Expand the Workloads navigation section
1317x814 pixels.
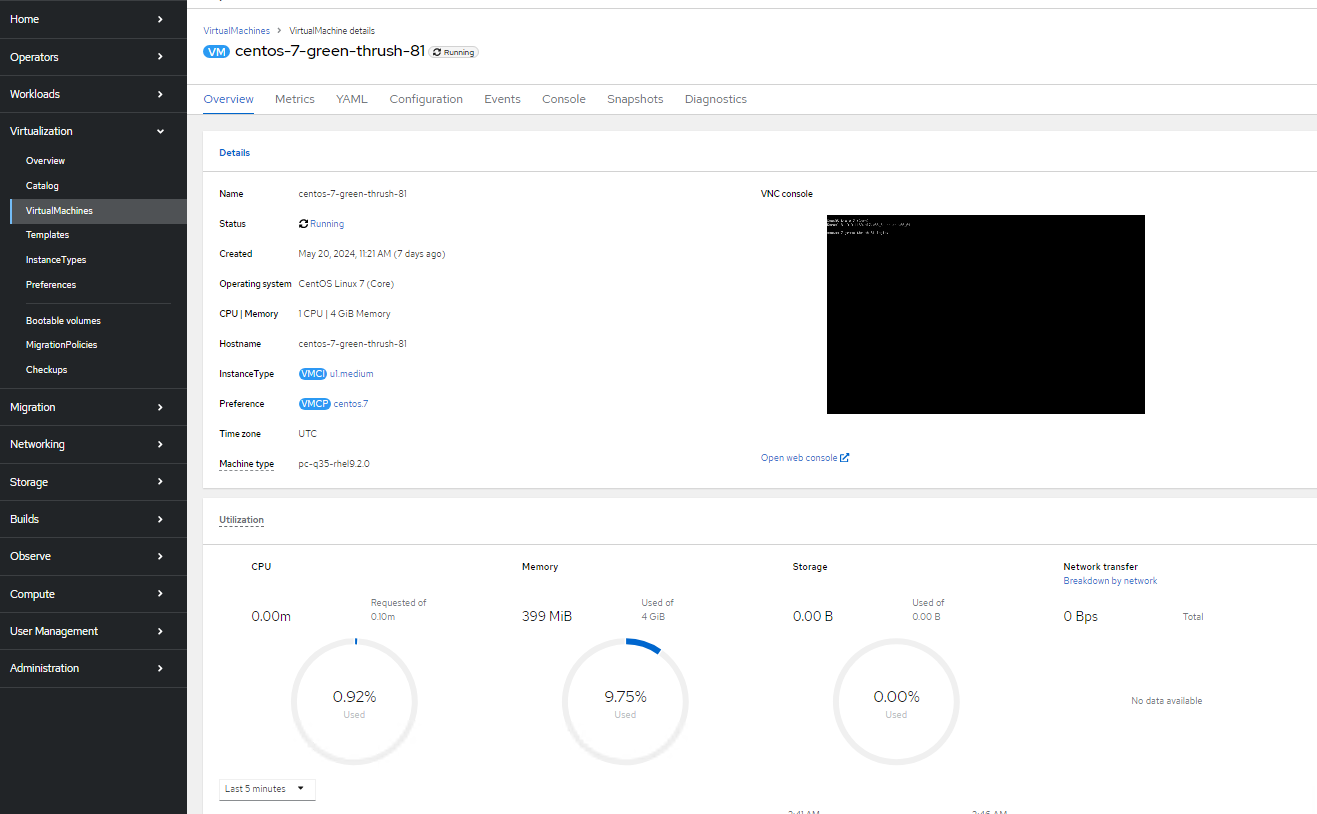point(93,94)
